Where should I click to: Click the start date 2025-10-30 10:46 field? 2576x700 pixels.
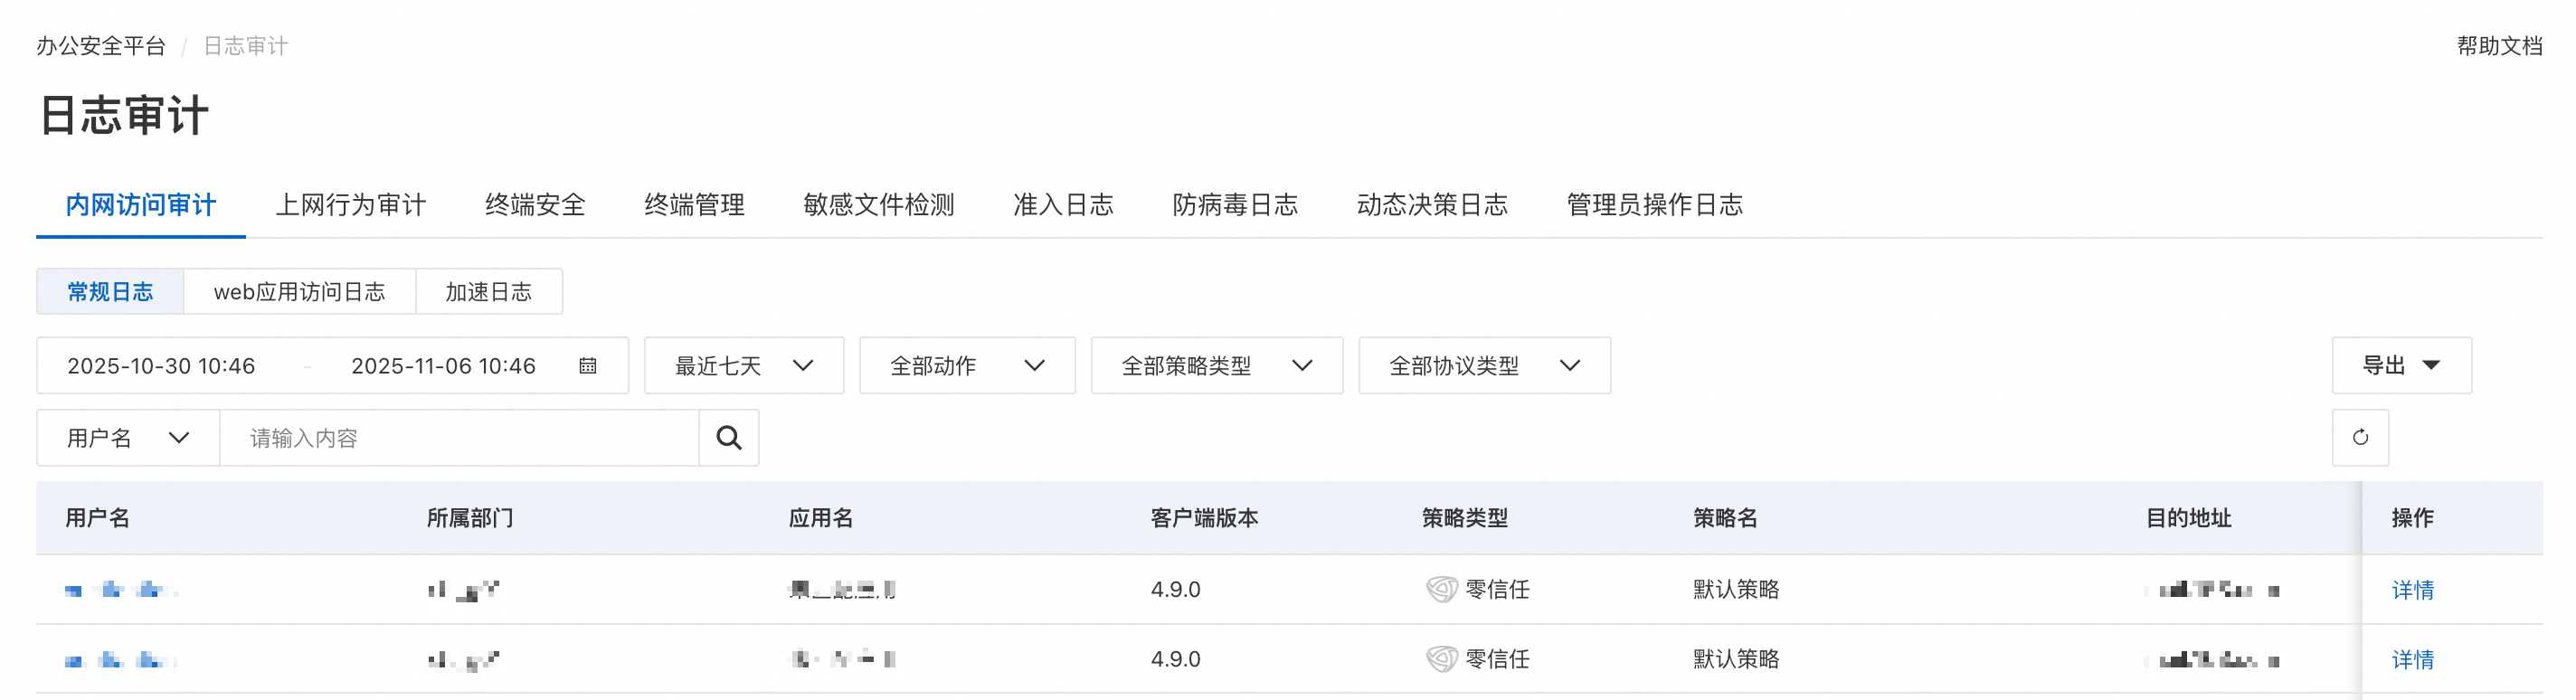click(x=161, y=366)
